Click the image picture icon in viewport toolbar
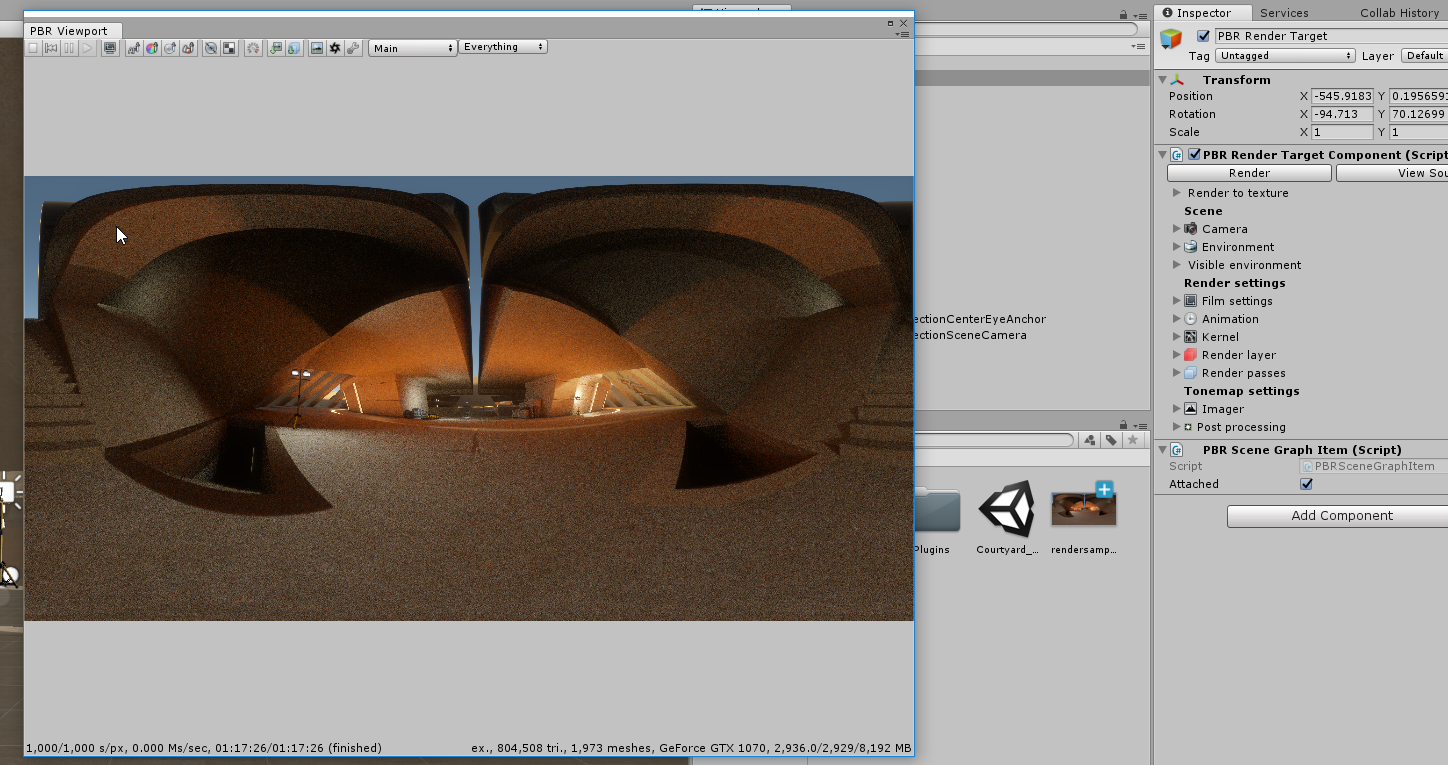This screenshot has width=1448, height=765. tap(317, 48)
